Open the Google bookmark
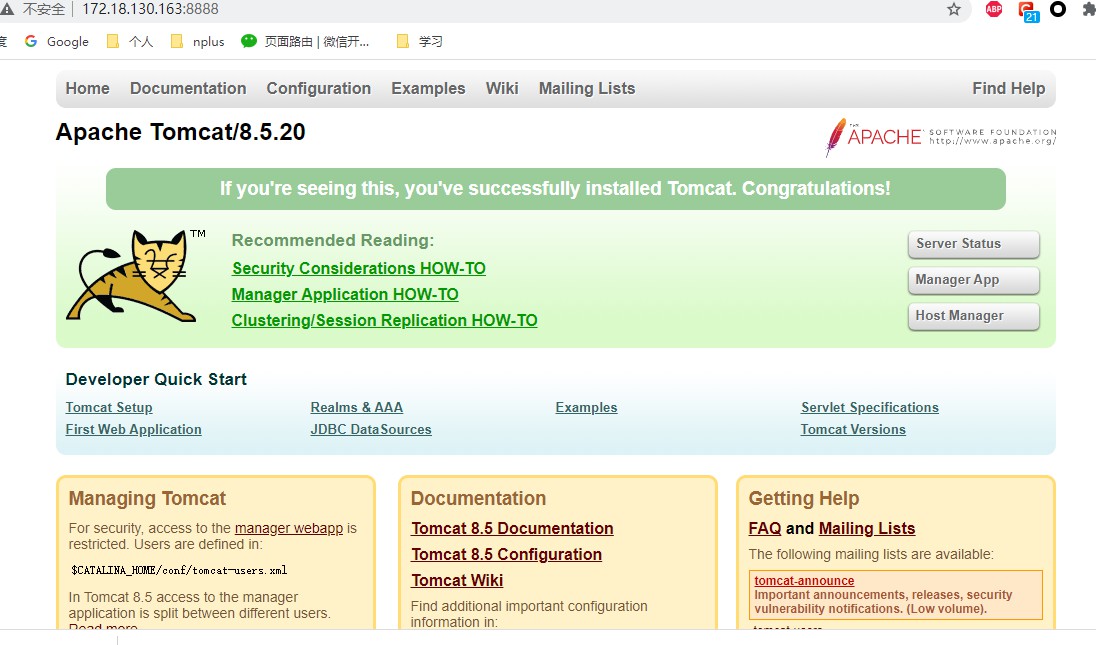This screenshot has width=1096, height=645. [x=57, y=41]
